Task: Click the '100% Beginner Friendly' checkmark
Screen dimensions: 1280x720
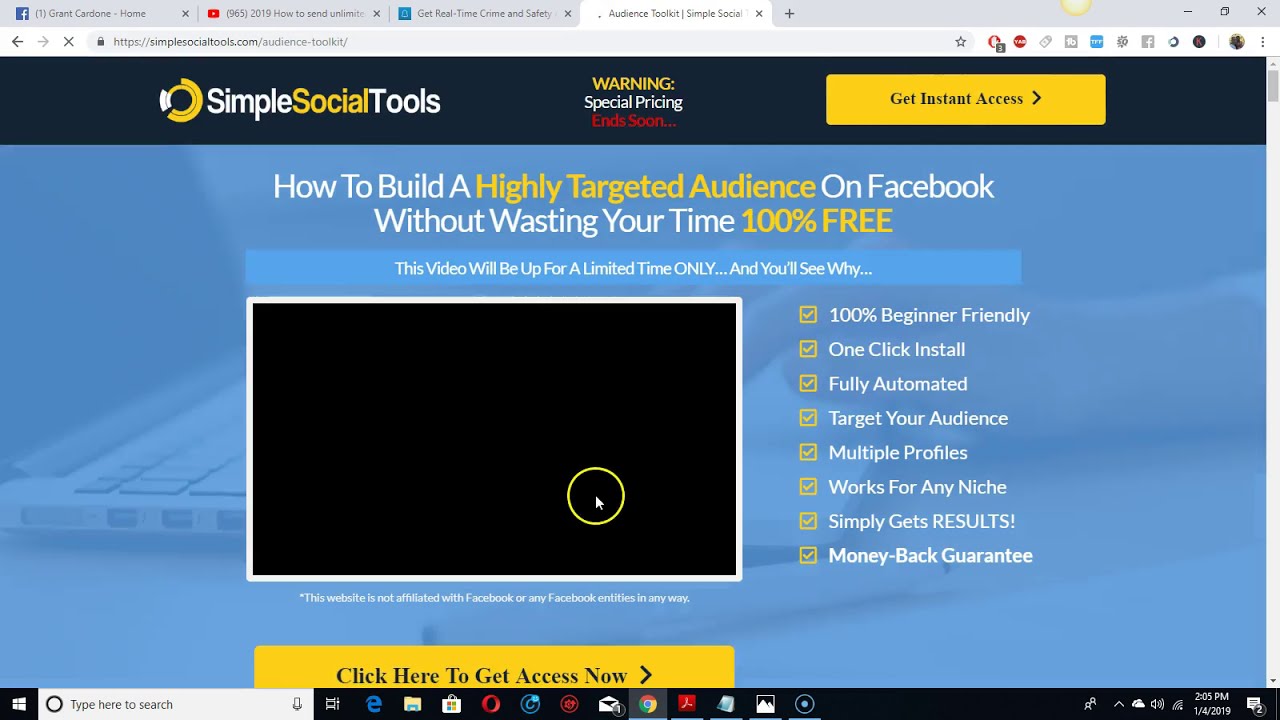Action: 808,315
